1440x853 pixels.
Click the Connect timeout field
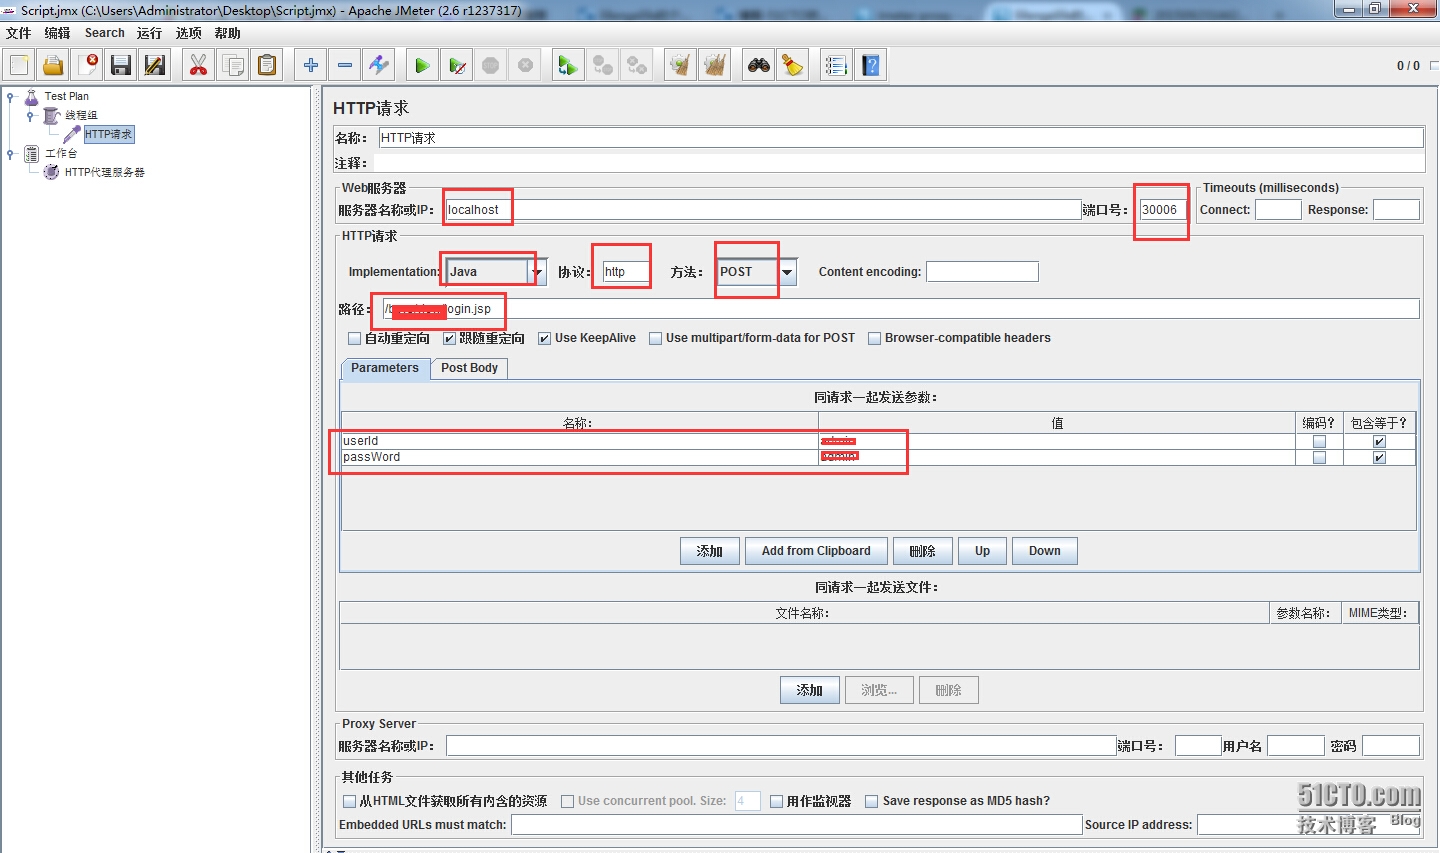1278,210
